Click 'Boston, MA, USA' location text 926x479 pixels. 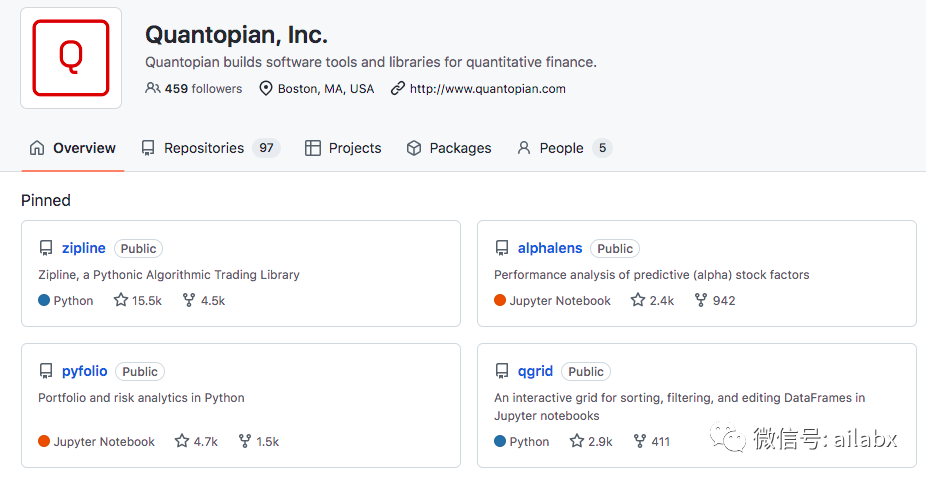[326, 89]
